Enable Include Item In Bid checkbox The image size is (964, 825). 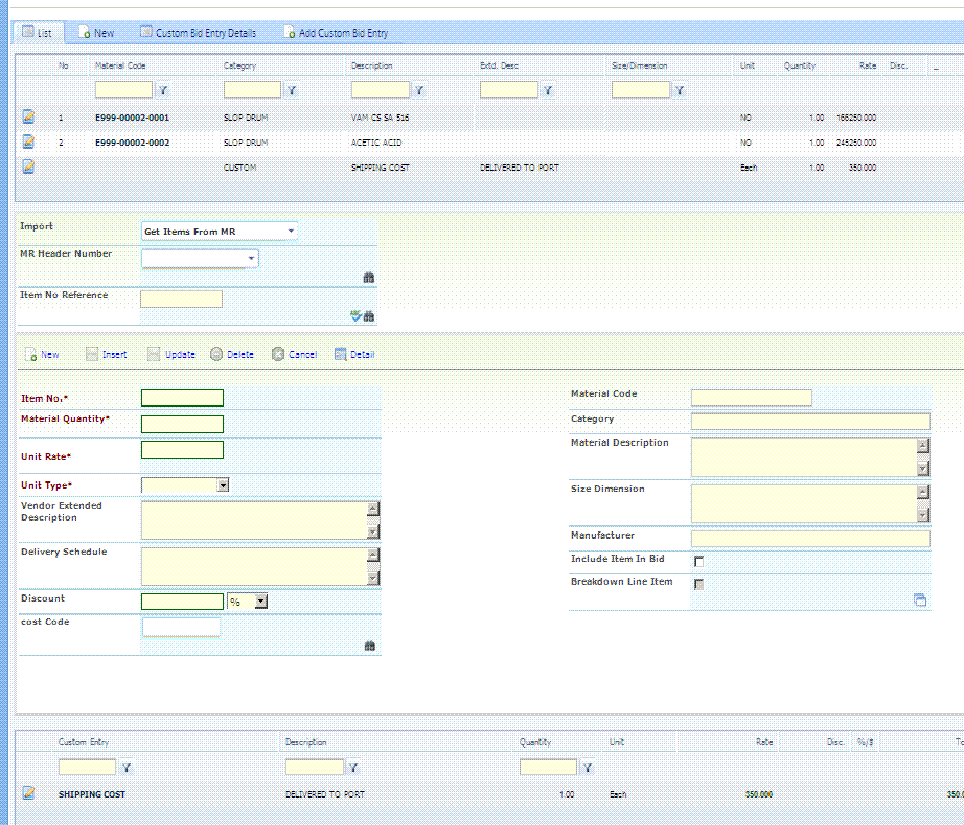click(x=699, y=561)
